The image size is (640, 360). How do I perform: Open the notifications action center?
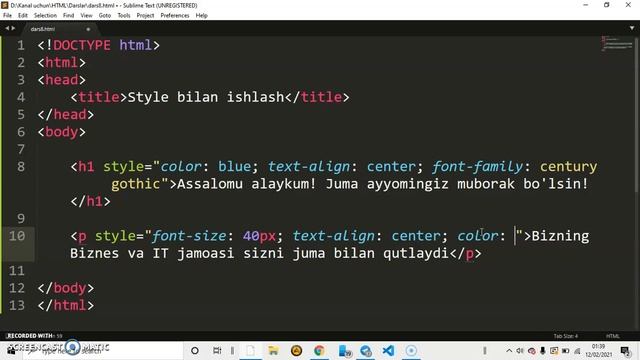click(625, 351)
